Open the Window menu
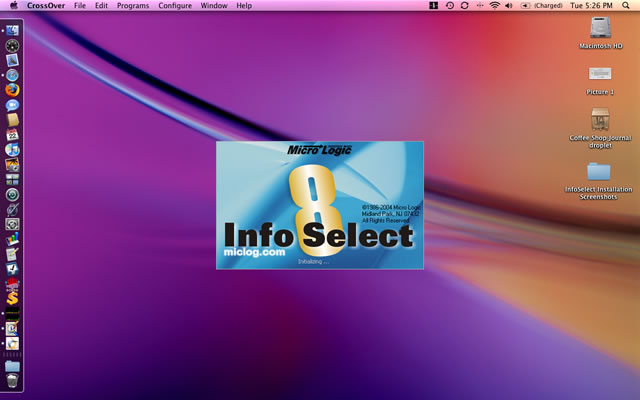Viewport: 640px width, 400px height. coord(214,6)
